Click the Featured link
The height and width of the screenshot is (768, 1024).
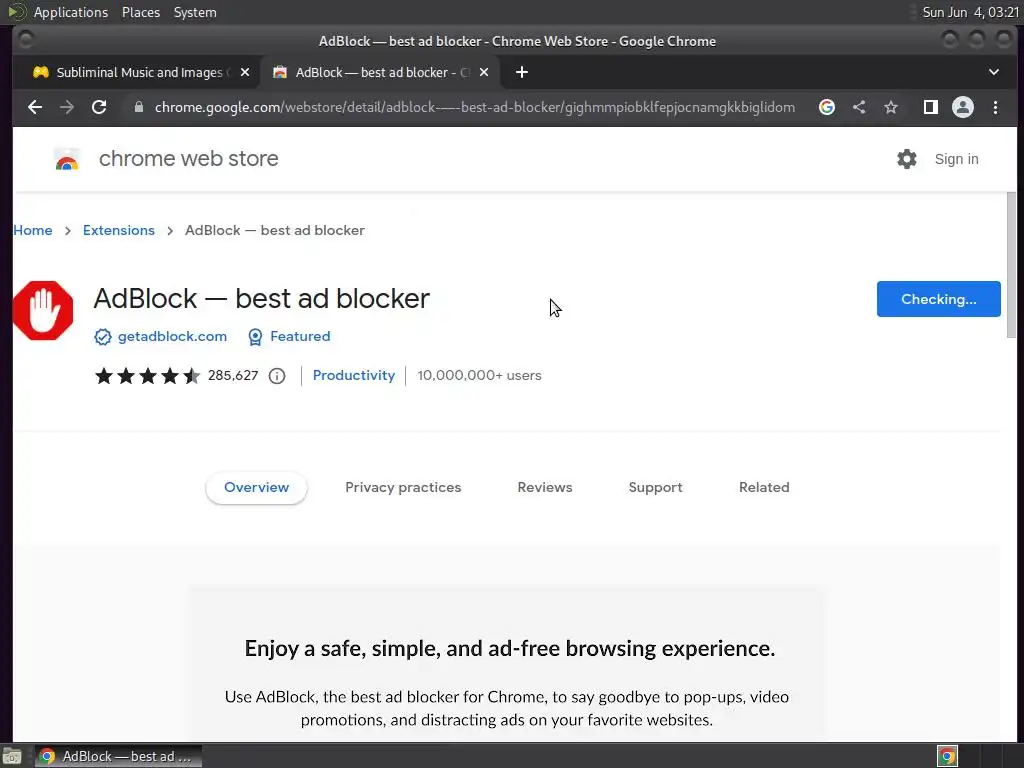coord(300,336)
